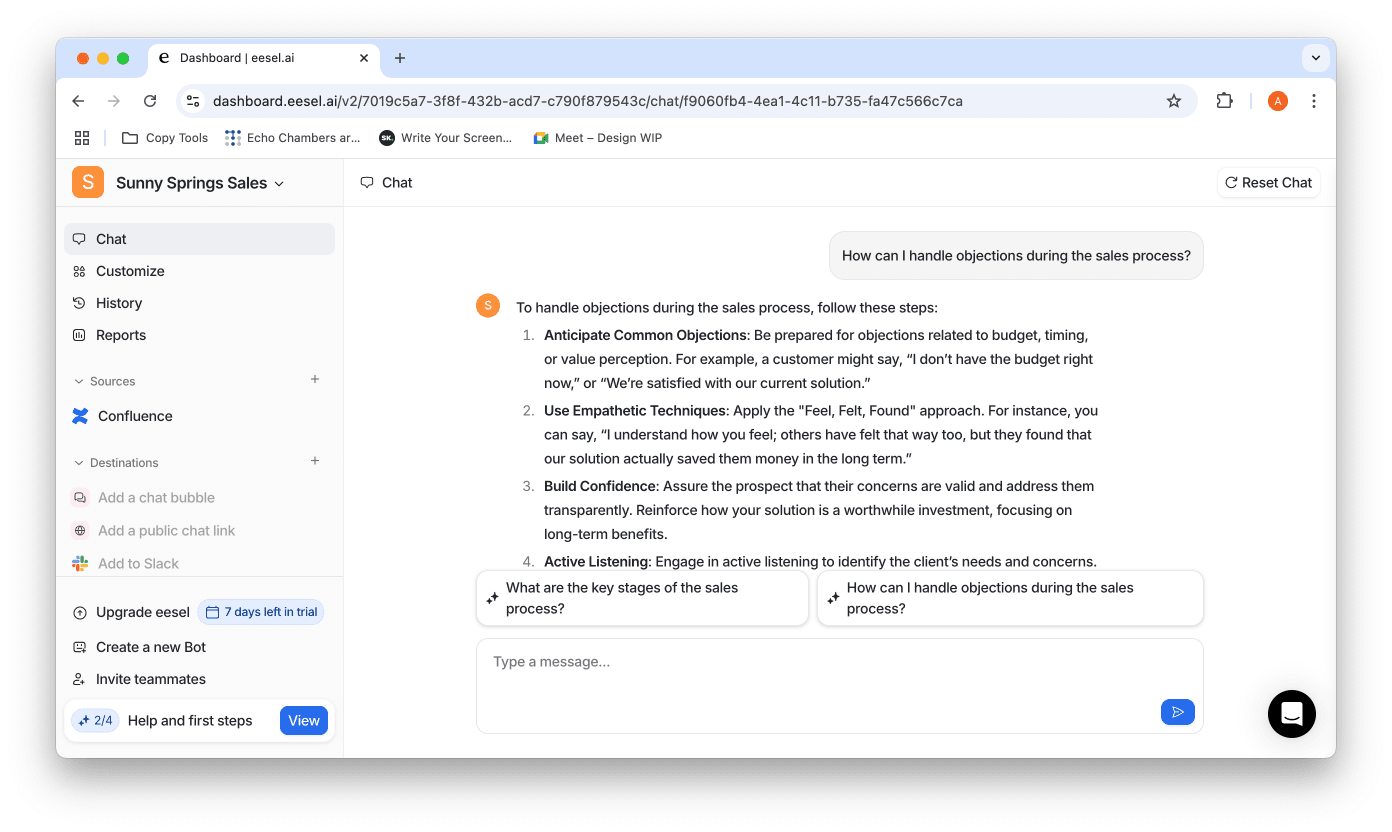Open the Write Your Screen bookmark
The width and height of the screenshot is (1392, 832).
446,138
